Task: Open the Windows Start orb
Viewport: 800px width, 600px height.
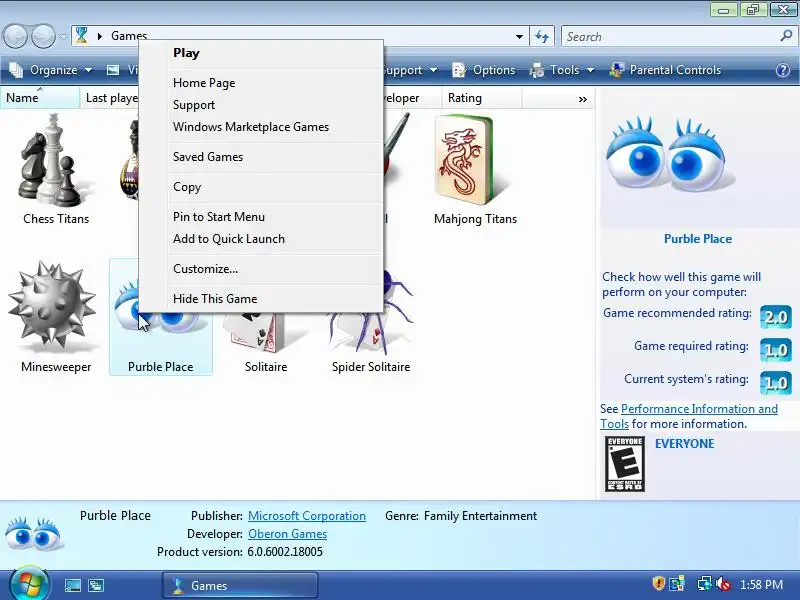Action: click(29, 584)
